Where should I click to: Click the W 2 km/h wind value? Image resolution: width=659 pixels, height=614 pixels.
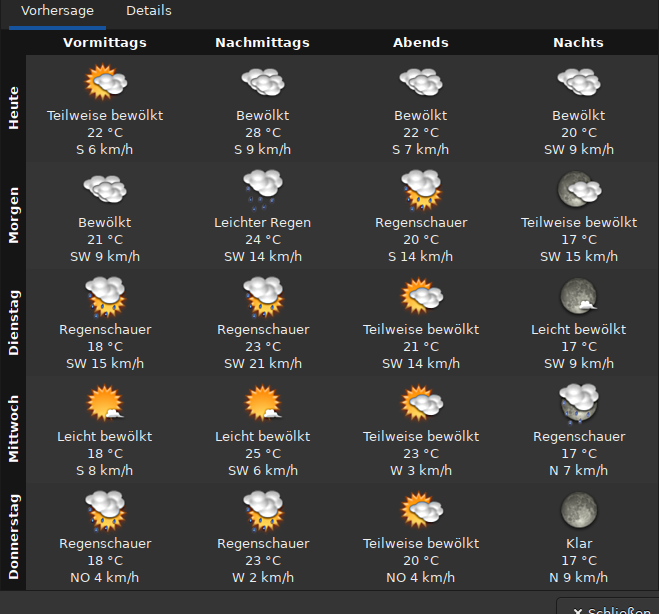point(263,577)
